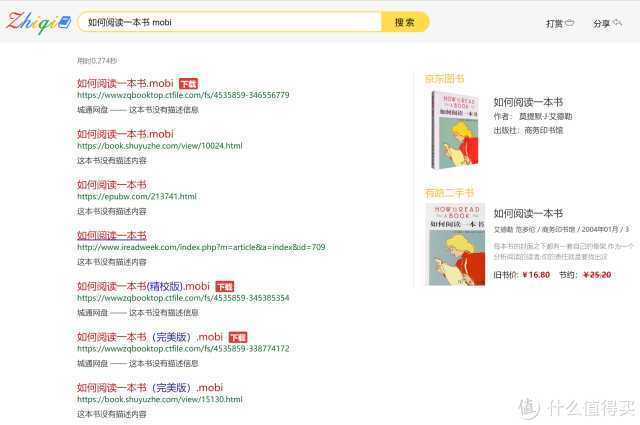Click the search query input field
The width and height of the screenshot is (640, 425).
pyautogui.click(x=230, y=22)
